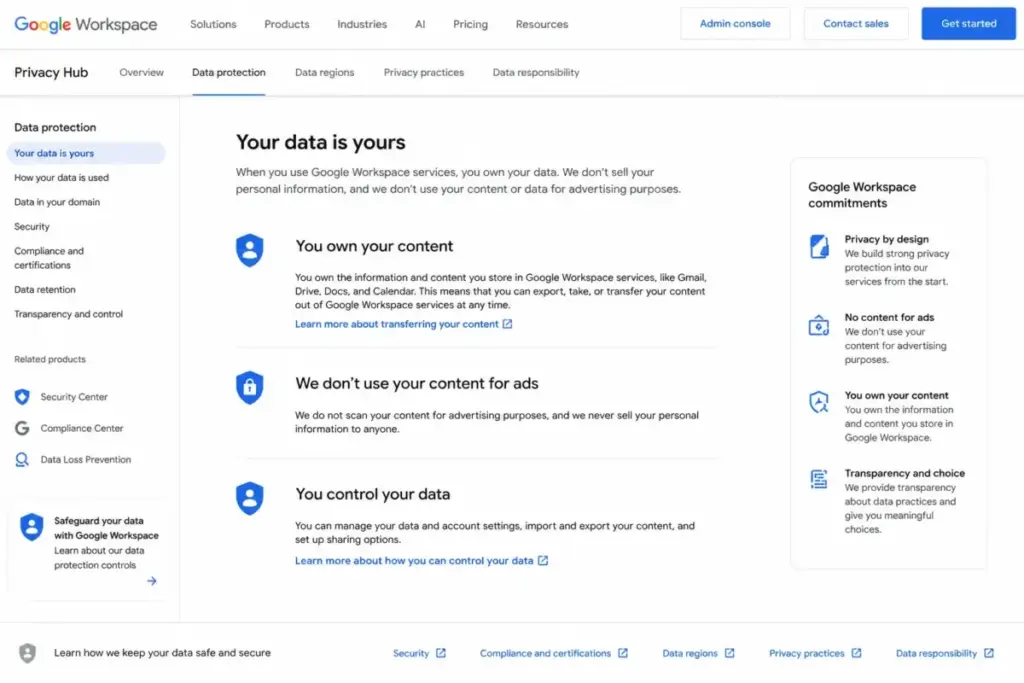
Task: Click Learn more about how you can control your data
Action: 414,560
